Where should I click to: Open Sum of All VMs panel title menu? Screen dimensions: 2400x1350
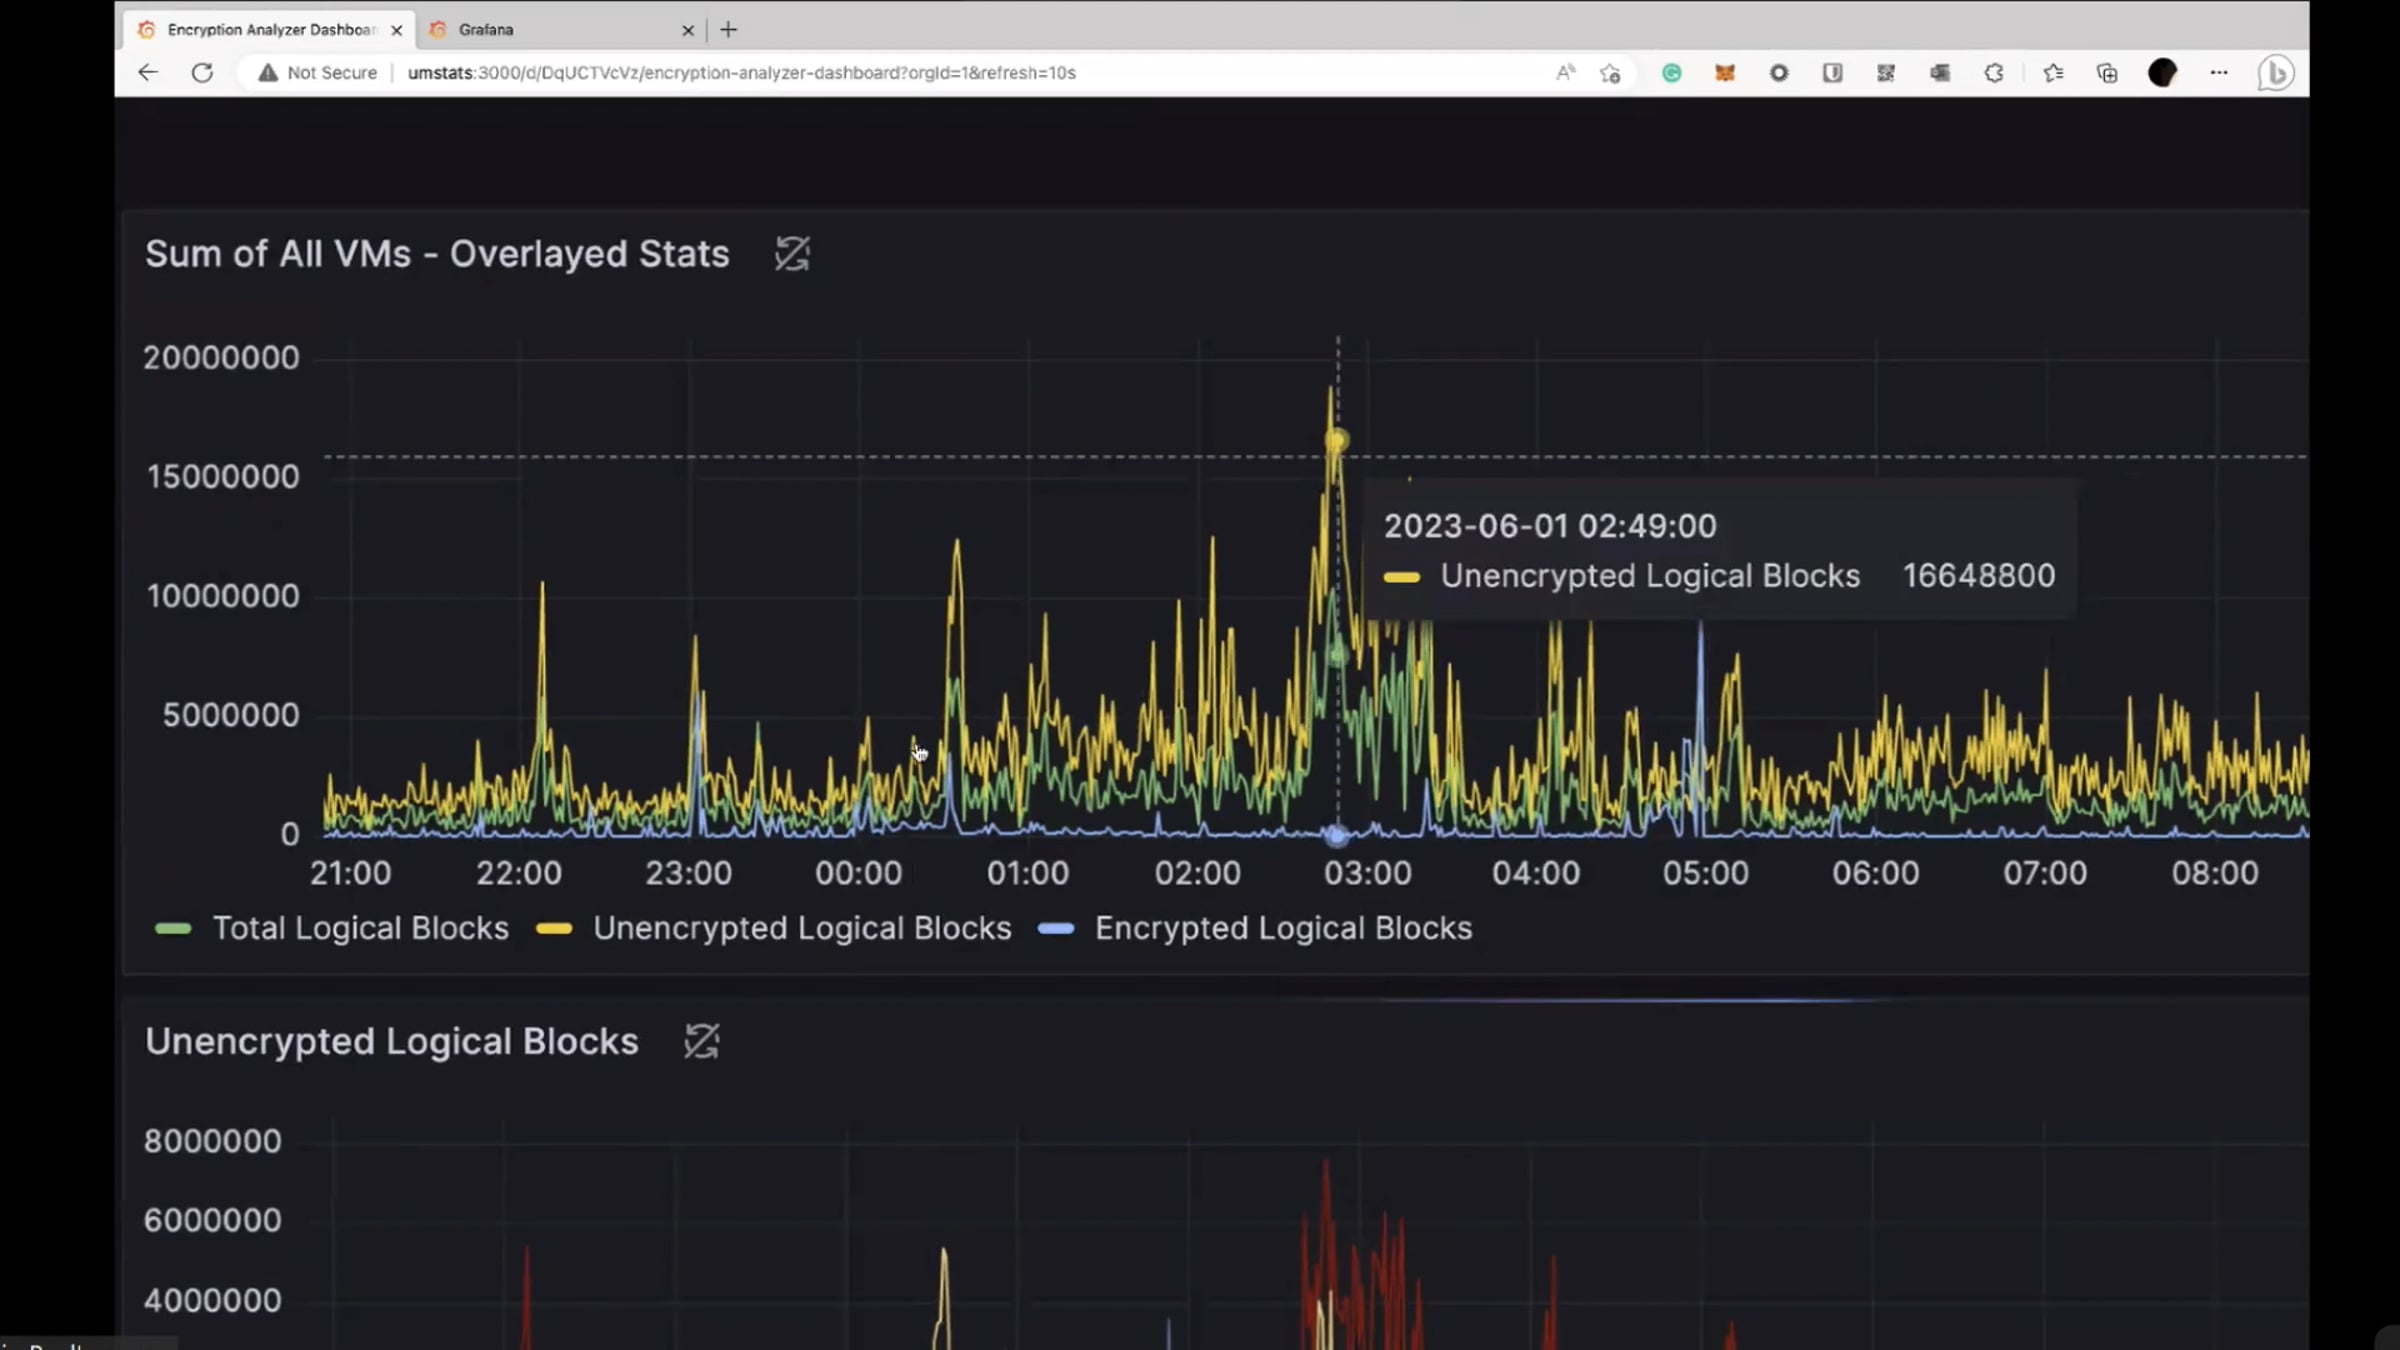437,254
